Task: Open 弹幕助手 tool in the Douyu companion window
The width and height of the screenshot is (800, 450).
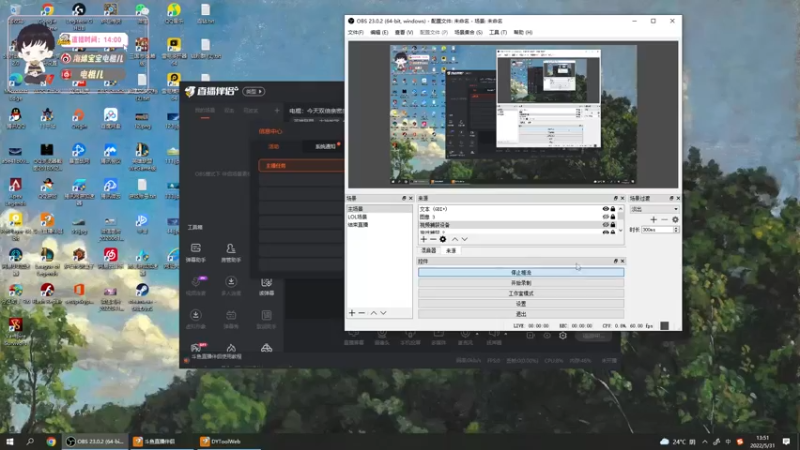Action: [196, 253]
